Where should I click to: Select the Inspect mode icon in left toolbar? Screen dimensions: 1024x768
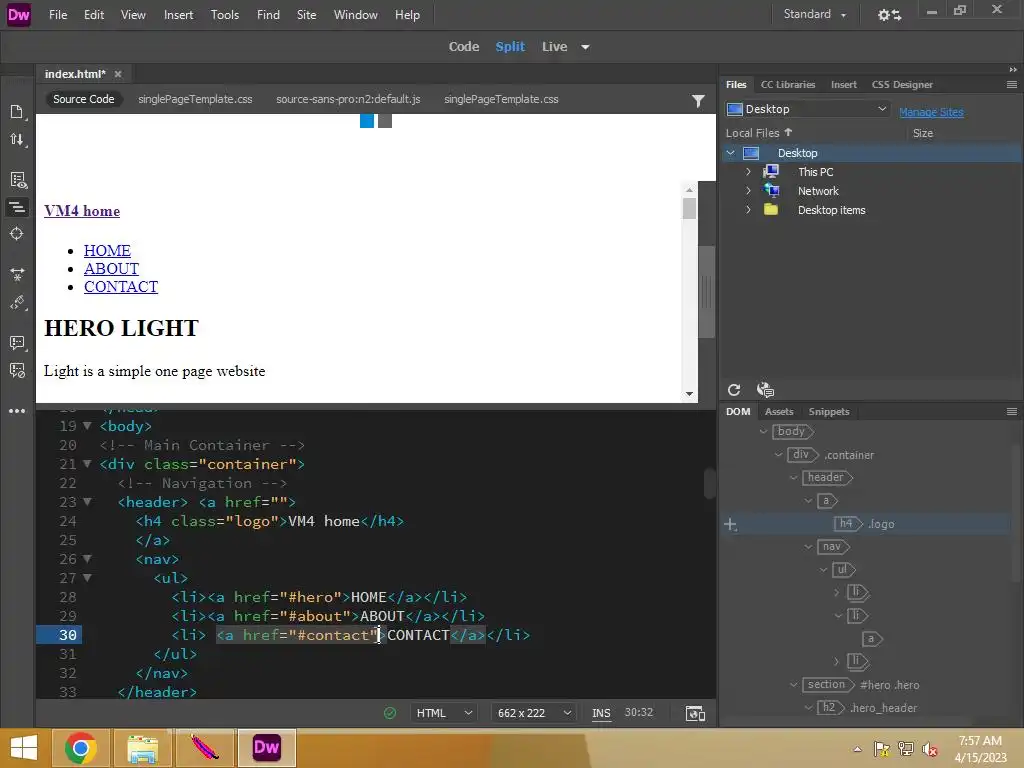point(17,180)
